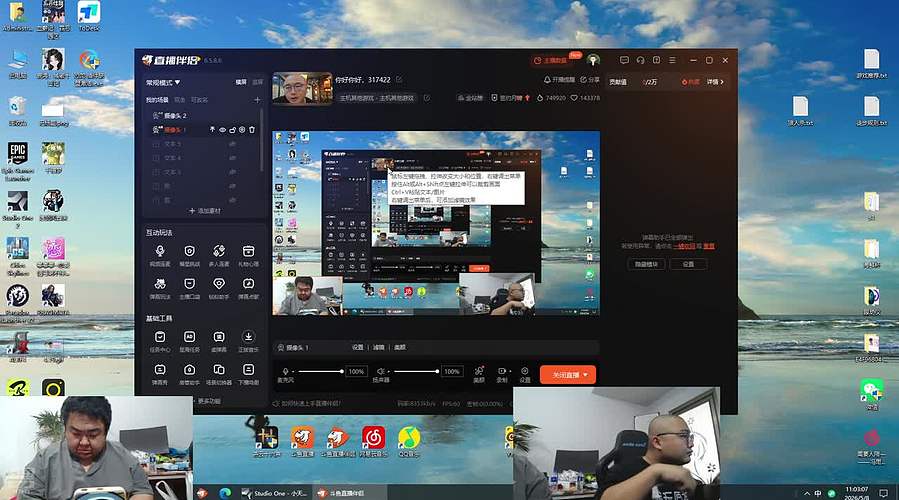Click the orange 主播数据 button

click(550, 60)
